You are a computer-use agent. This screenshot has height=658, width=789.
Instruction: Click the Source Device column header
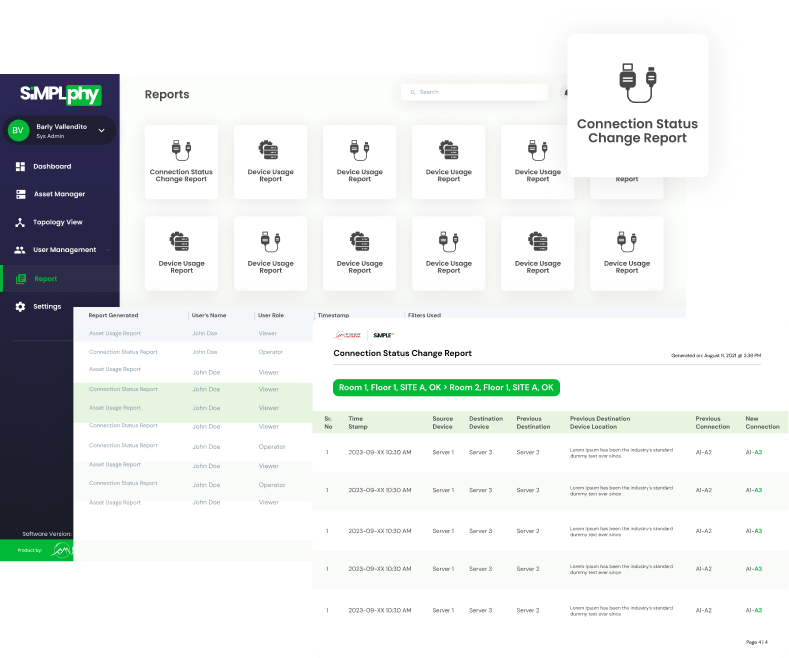(443, 423)
